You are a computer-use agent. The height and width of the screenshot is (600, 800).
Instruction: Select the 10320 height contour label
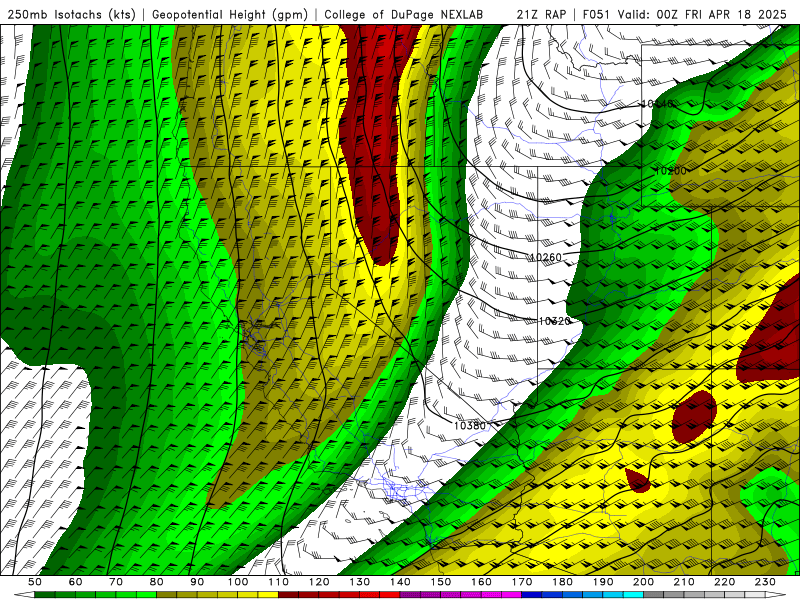[555, 321]
